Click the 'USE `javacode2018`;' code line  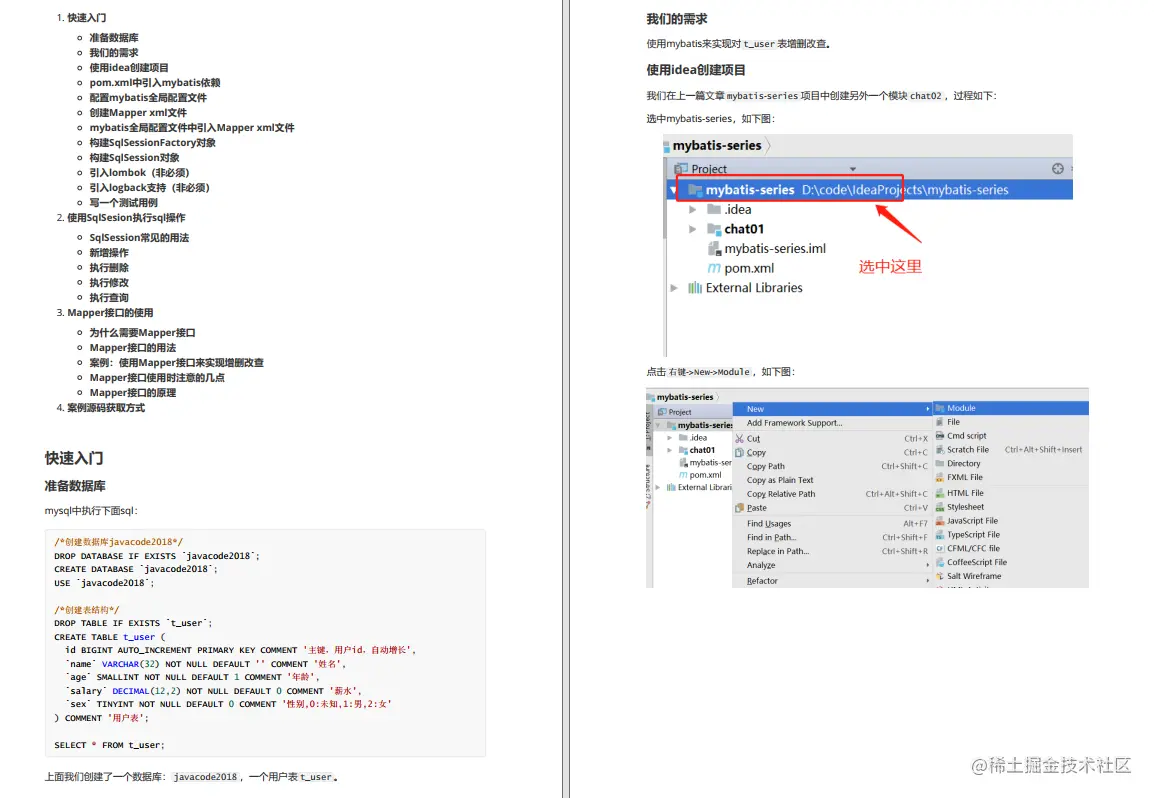105,583
